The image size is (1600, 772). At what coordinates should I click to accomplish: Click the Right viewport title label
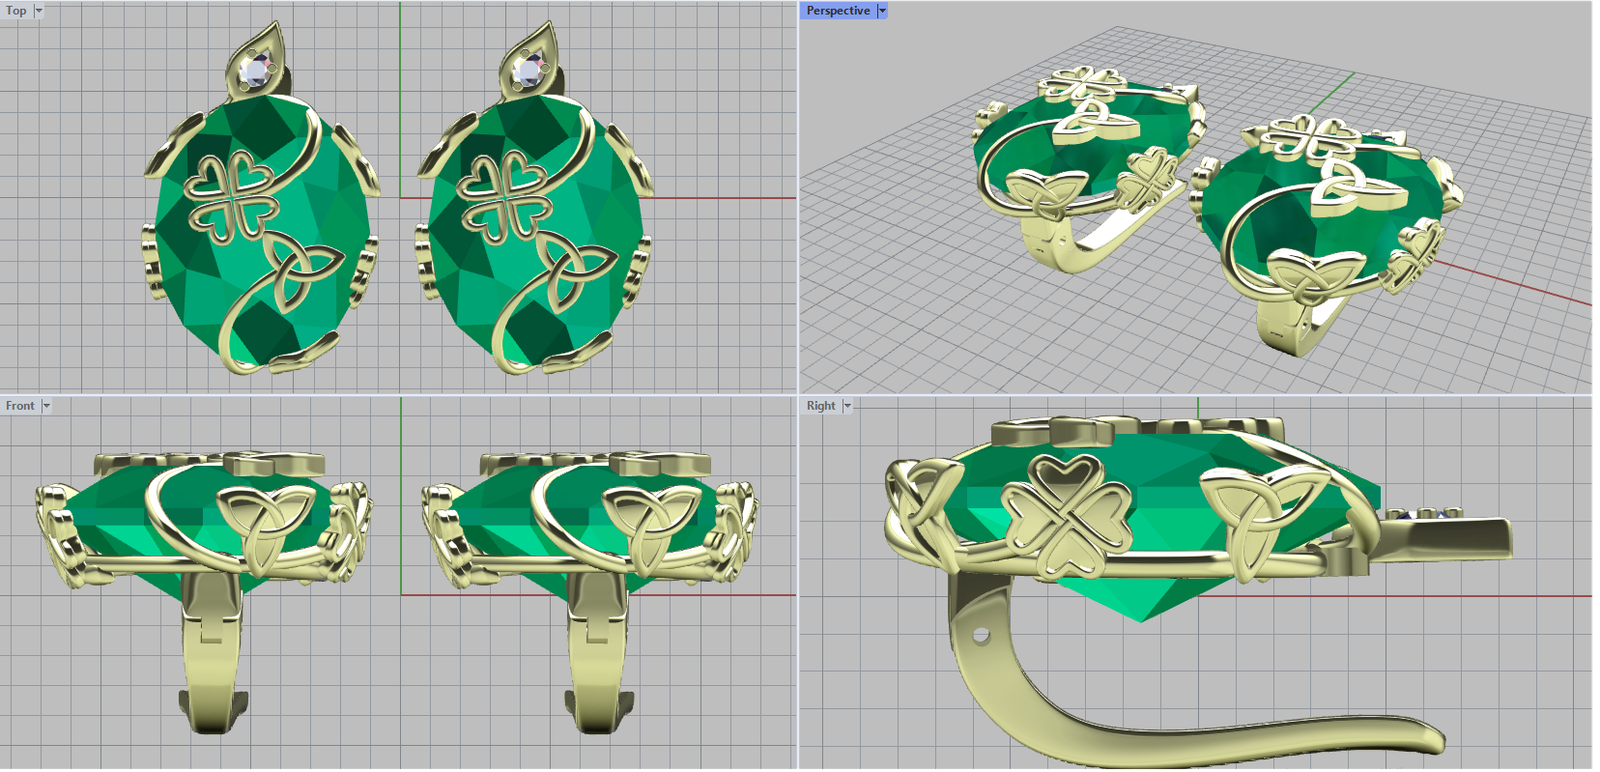(820, 406)
